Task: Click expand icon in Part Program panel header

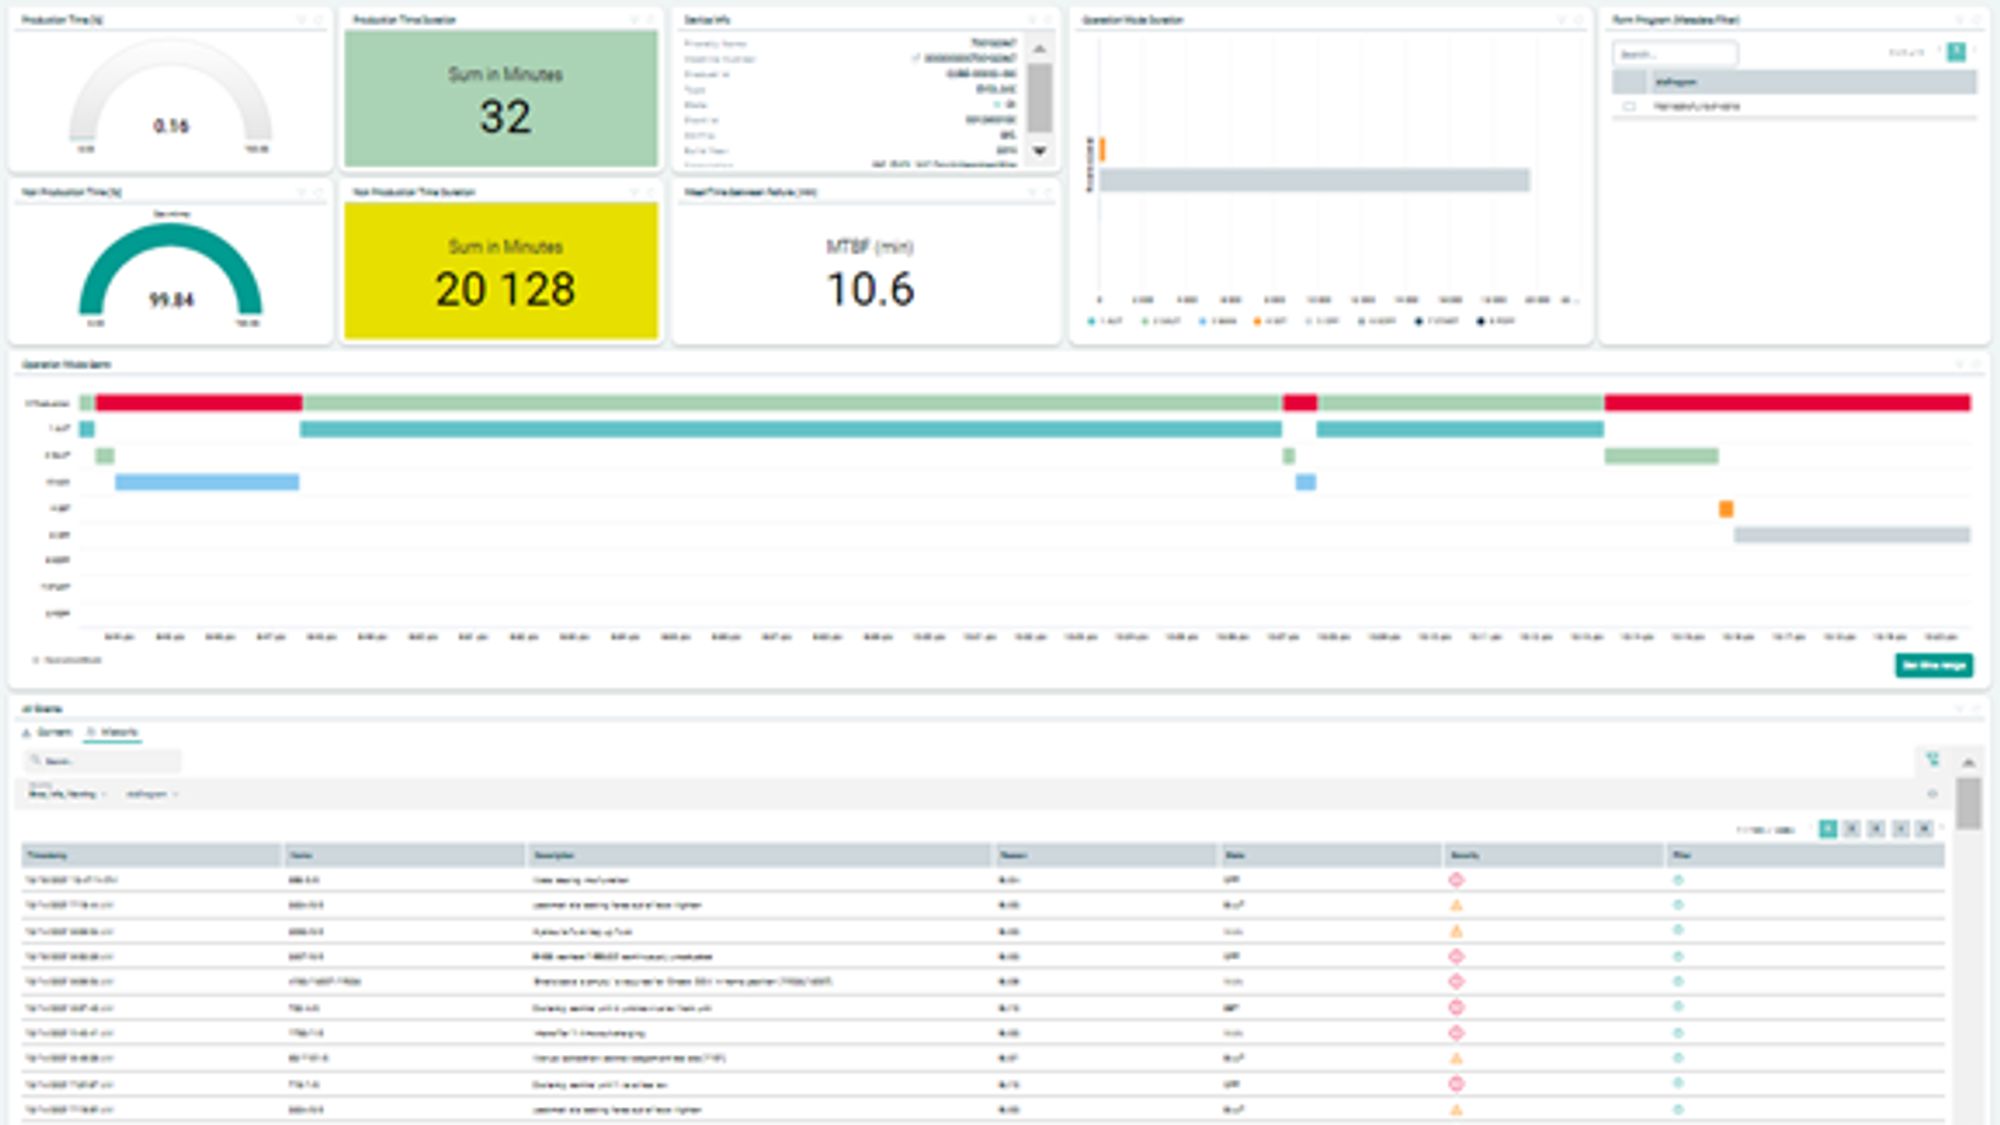Action: (x=1977, y=20)
